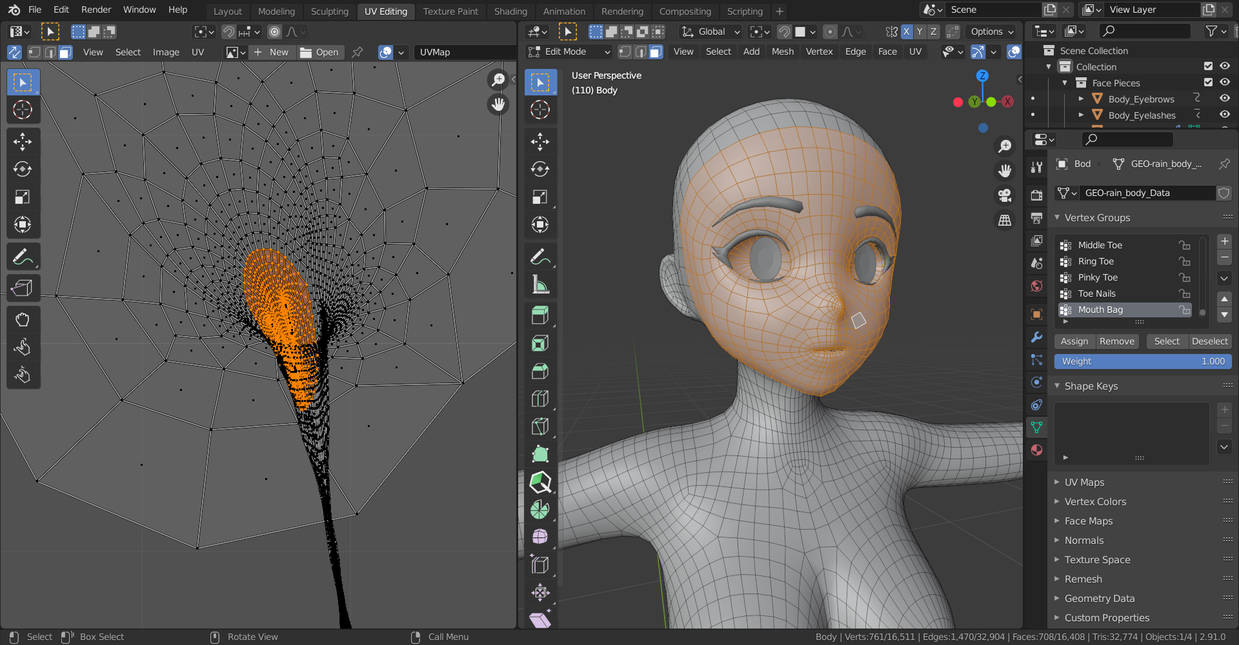Toggle camera view in the 3D viewport
This screenshot has width=1239, height=645.
click(x=1005, y=195)
